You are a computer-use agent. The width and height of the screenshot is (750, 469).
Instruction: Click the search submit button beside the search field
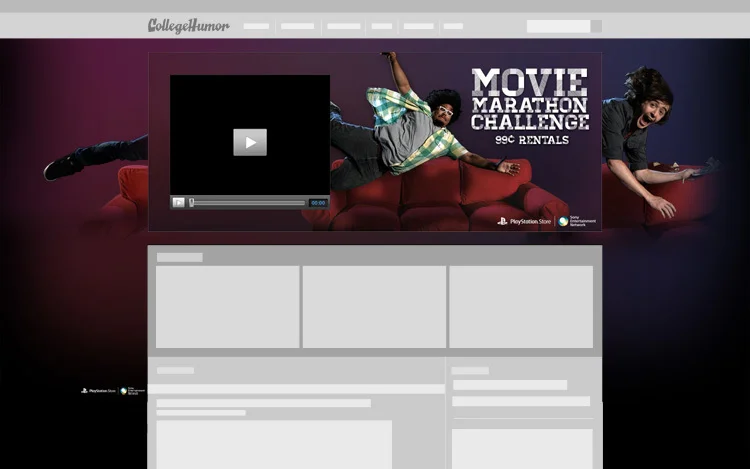596,26
